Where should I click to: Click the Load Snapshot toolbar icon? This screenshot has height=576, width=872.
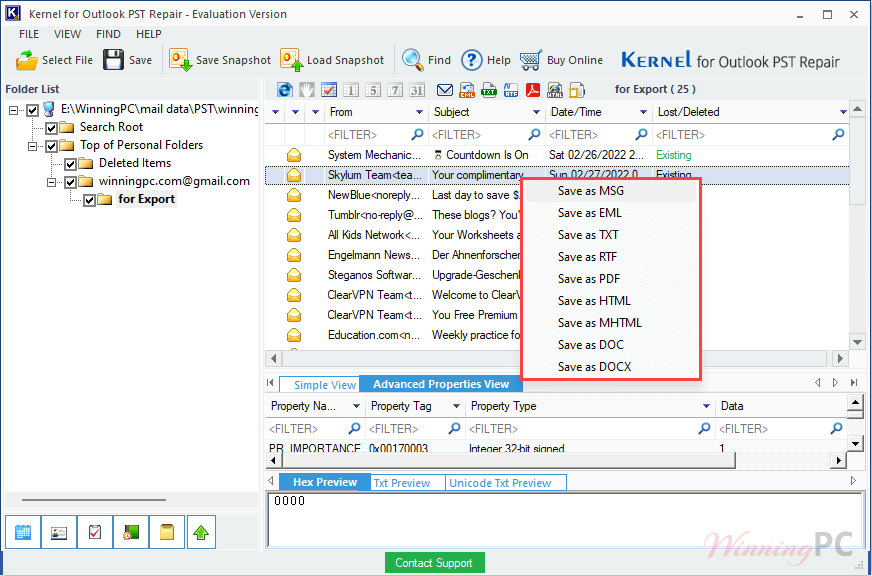292,59
